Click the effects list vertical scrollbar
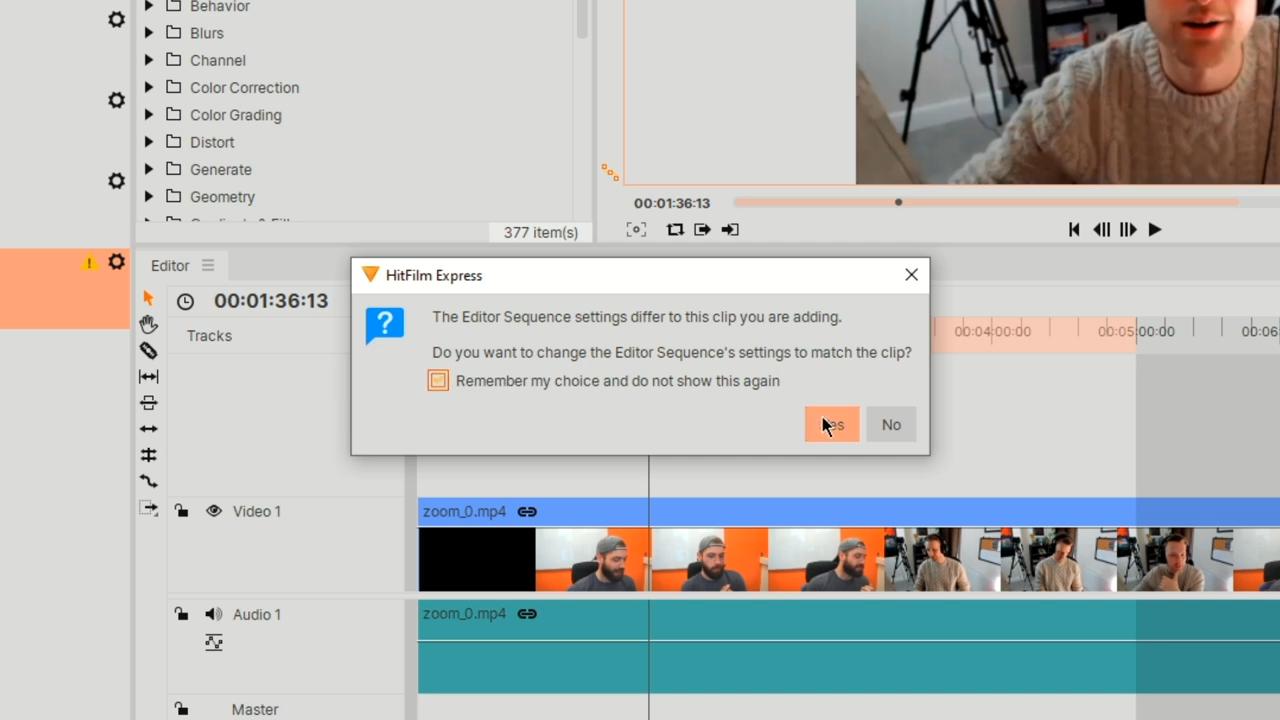Viewport: 1280px width, 720px height. coord(582,19)
